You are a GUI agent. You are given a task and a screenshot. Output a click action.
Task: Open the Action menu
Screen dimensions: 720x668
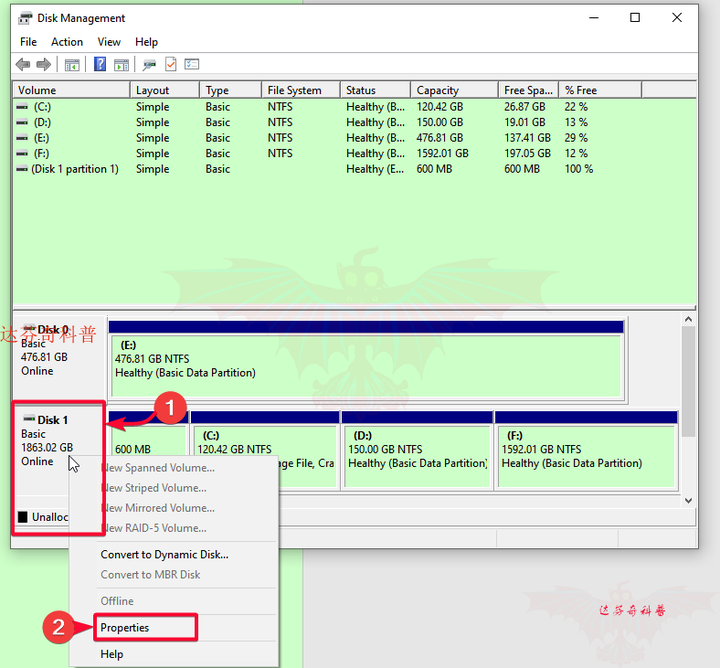(x=67, y=42)
